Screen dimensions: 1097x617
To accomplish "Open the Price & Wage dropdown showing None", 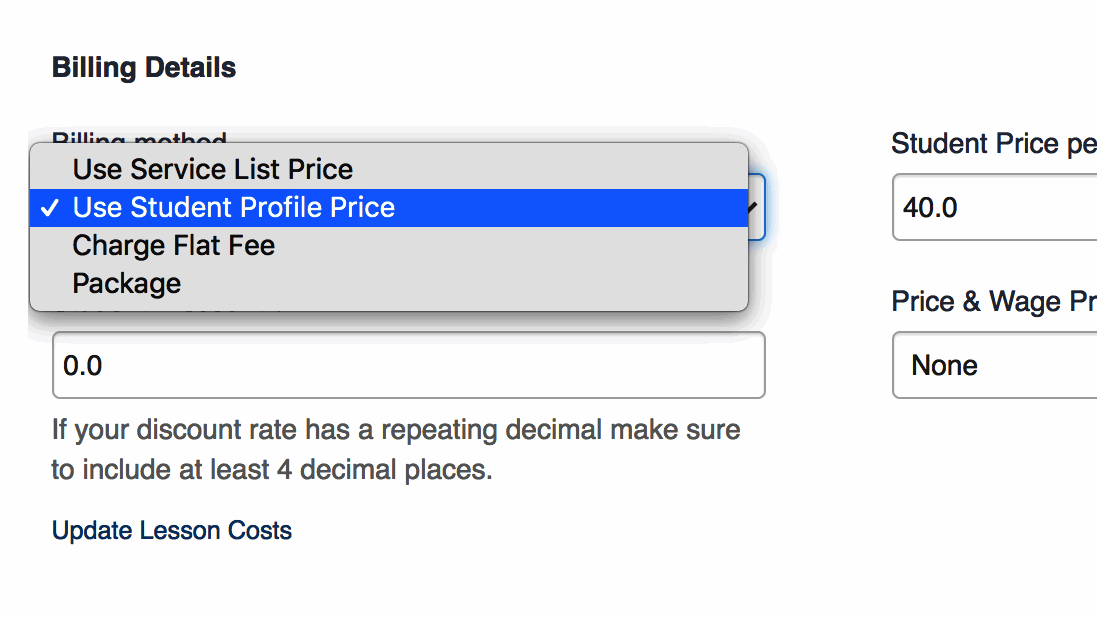I will coord(994,365).
